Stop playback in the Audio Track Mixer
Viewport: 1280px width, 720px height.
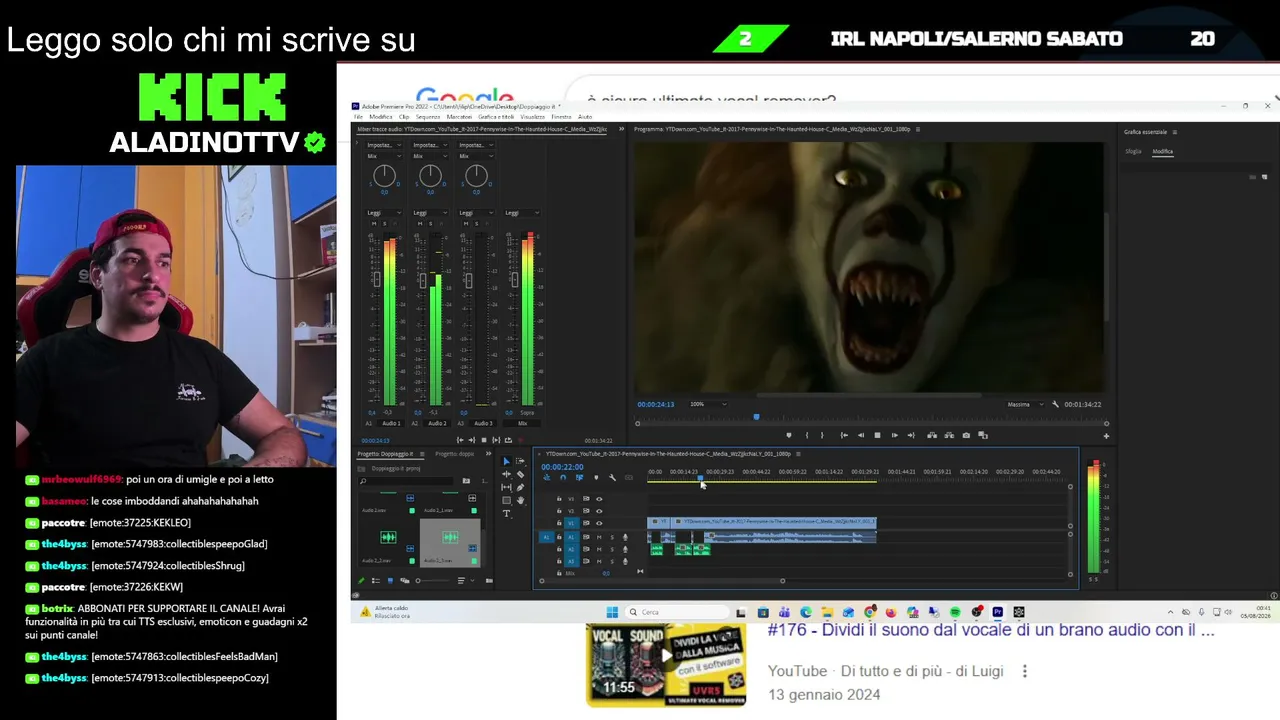click(484, 440)
